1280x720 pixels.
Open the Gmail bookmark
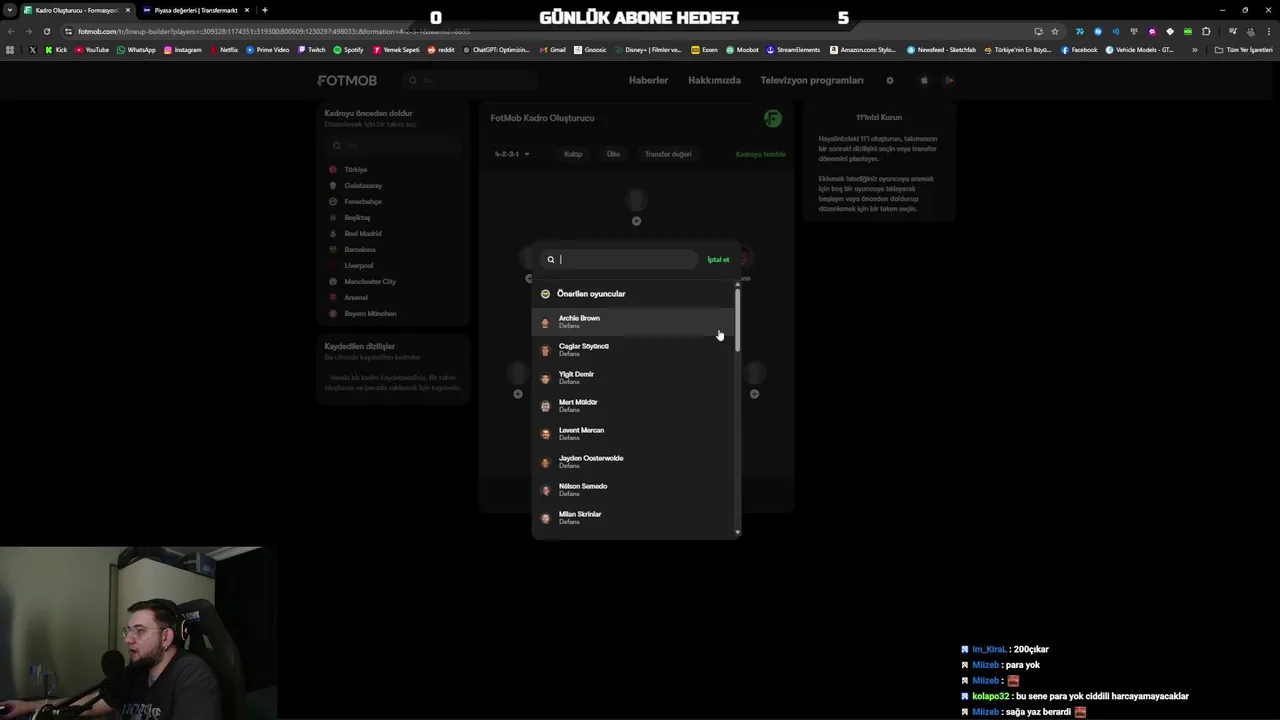(x=553, y=49)
